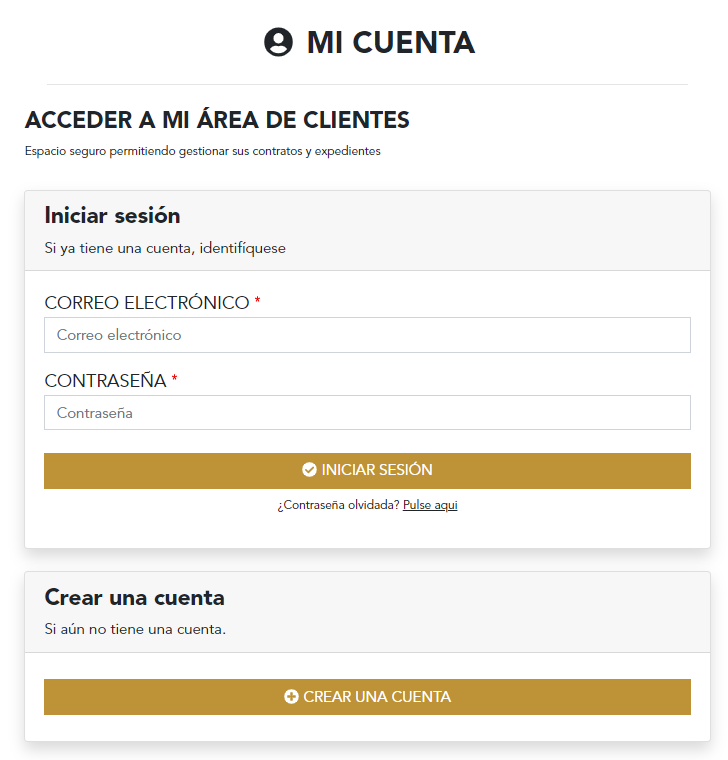Click the 'Si ya tiene una cuenta' text
728x760 pixels.
click(165, 248)
